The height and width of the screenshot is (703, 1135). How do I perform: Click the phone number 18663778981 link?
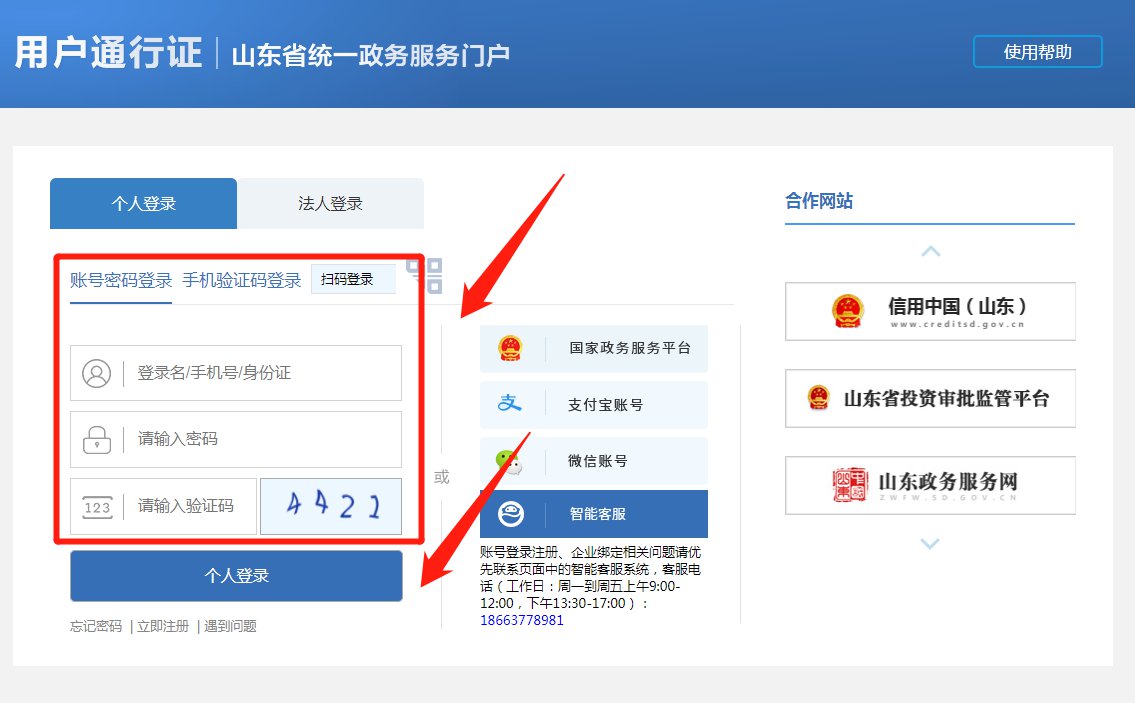tap(522, 620)
